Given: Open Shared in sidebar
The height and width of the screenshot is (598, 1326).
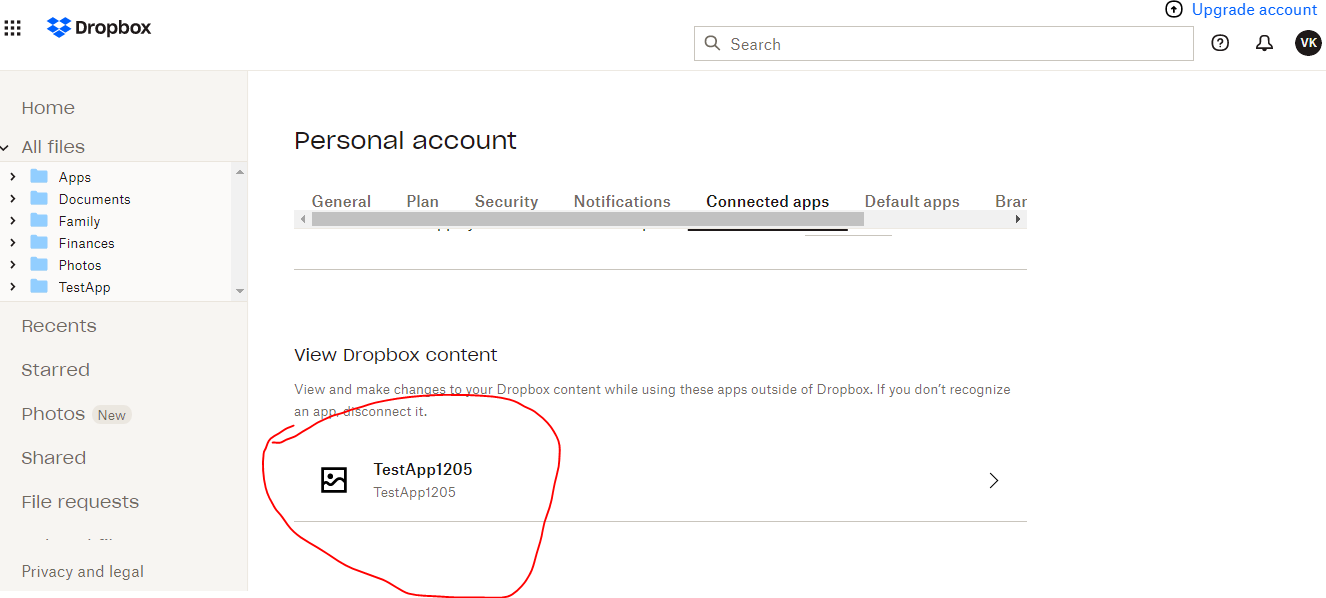Looking at the screenshot, I should click(53, 458).
